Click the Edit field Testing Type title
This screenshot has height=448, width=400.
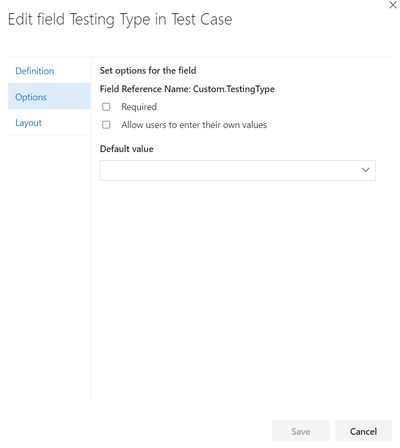(x=120, y=19)
